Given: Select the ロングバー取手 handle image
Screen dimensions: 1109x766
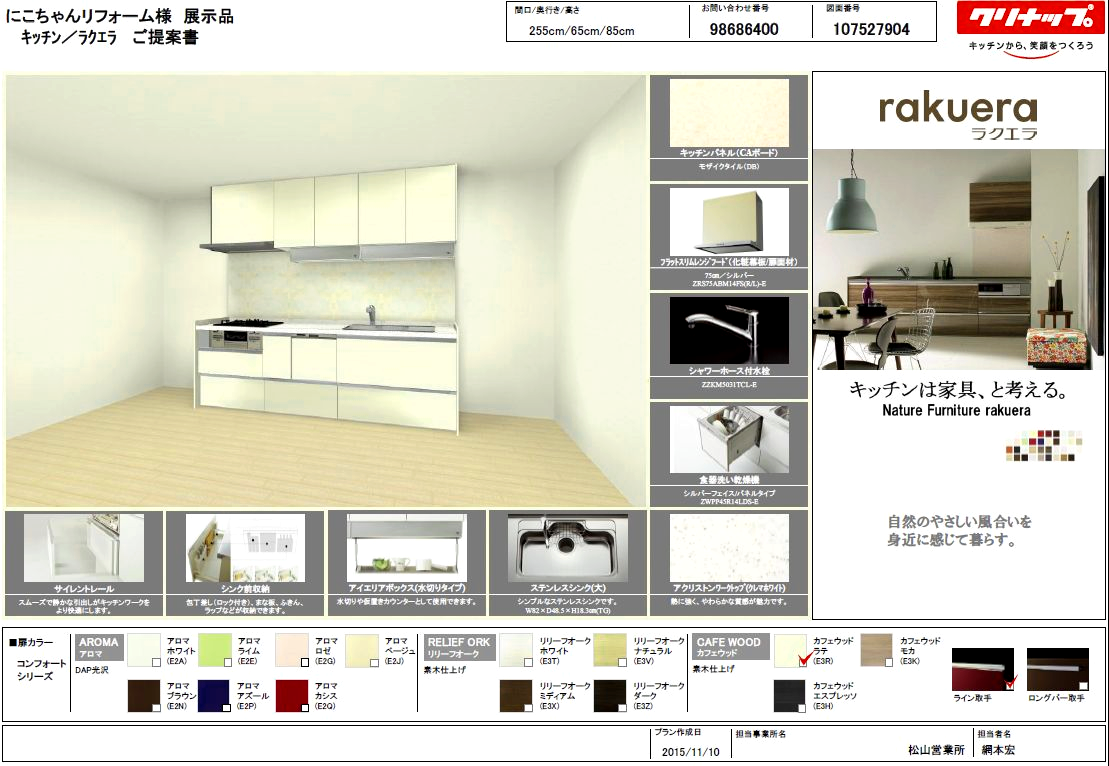Looking at the screenshot, I should [x=1057, y=669].
